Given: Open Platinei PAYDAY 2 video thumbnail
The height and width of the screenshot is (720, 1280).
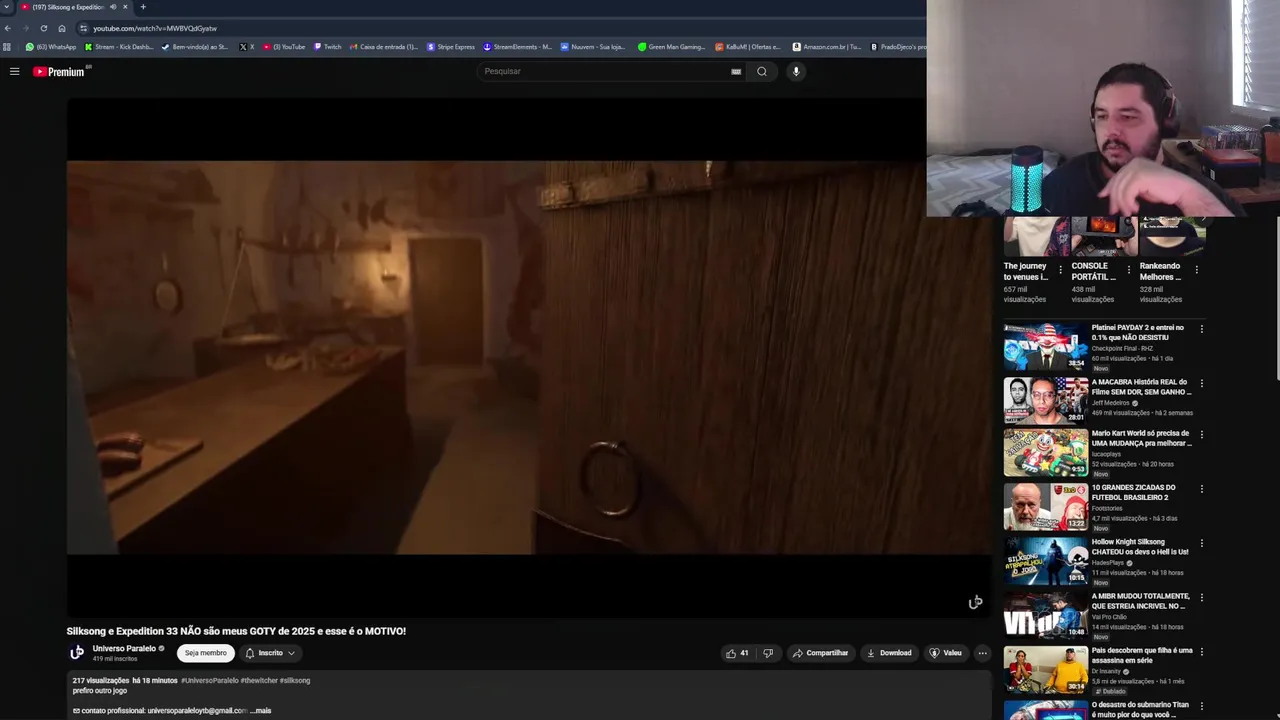Looking at the screenshot, I should coord(1046,346).
